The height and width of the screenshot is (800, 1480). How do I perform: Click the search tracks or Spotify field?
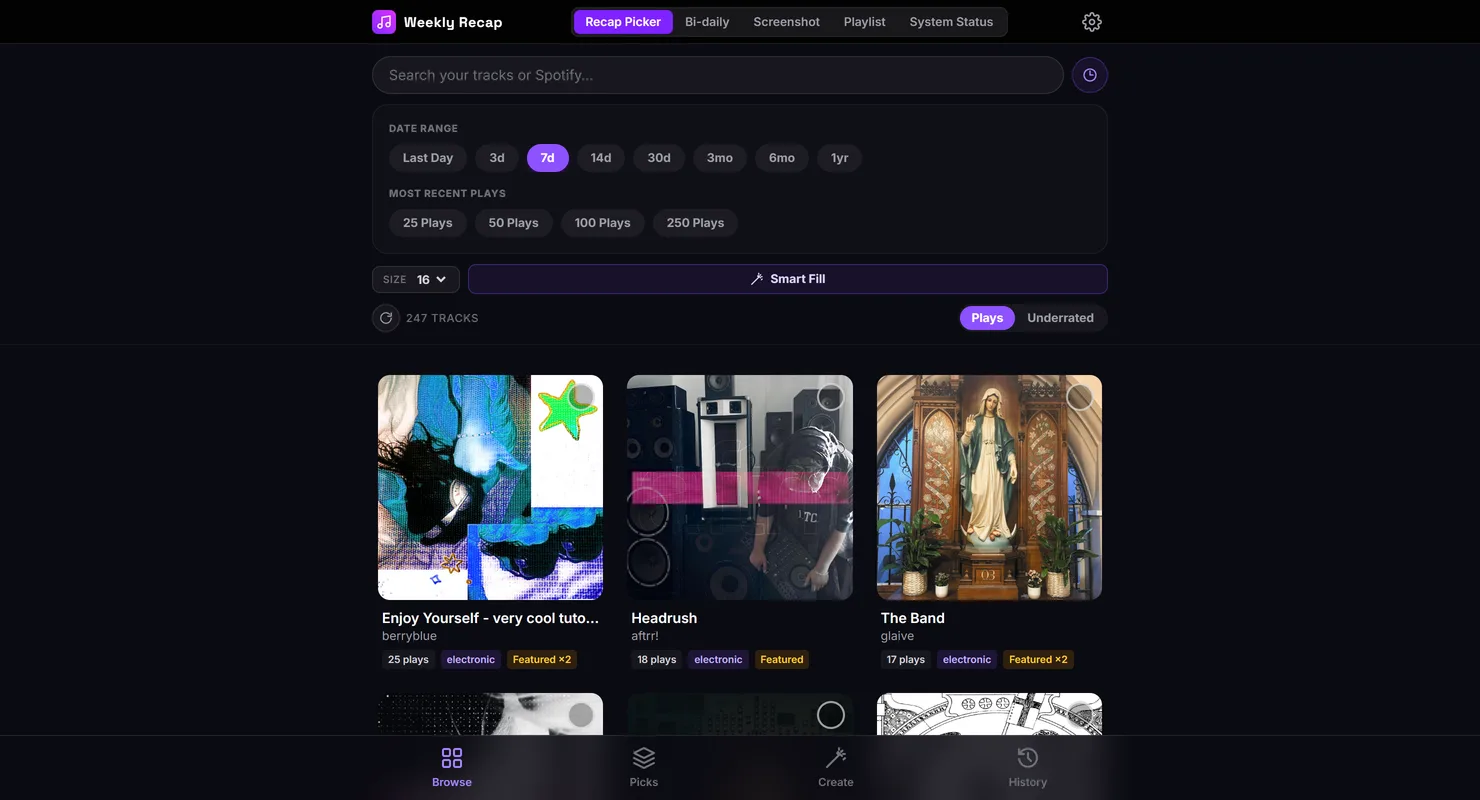(718, 75)
